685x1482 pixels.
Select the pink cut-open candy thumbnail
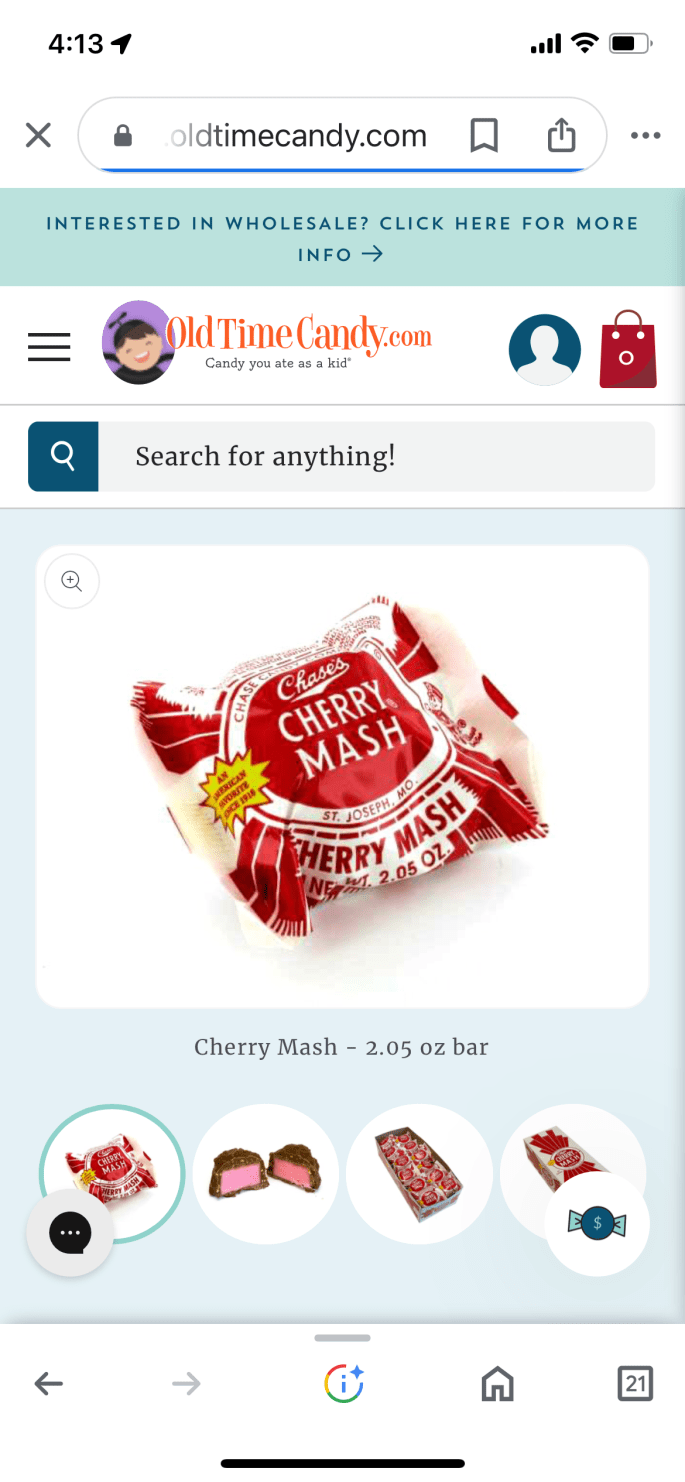coord(265,1173)
